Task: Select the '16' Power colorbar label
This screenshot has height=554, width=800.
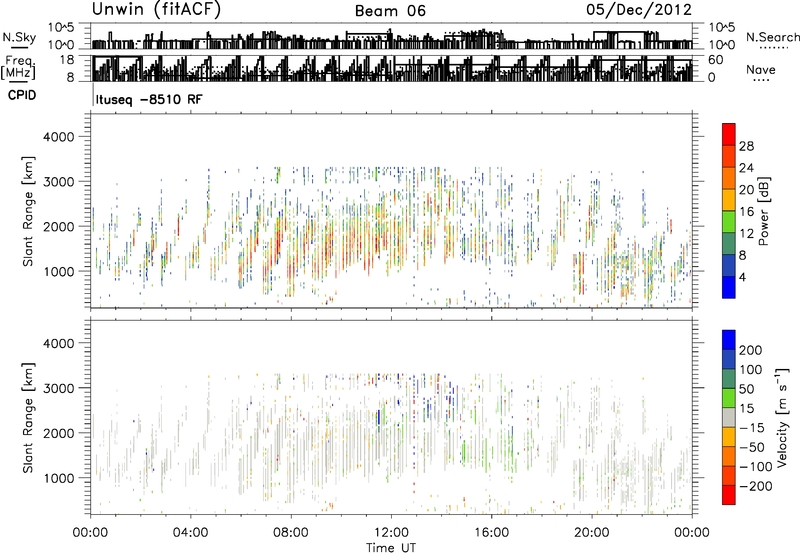Action: click(746, 212)
